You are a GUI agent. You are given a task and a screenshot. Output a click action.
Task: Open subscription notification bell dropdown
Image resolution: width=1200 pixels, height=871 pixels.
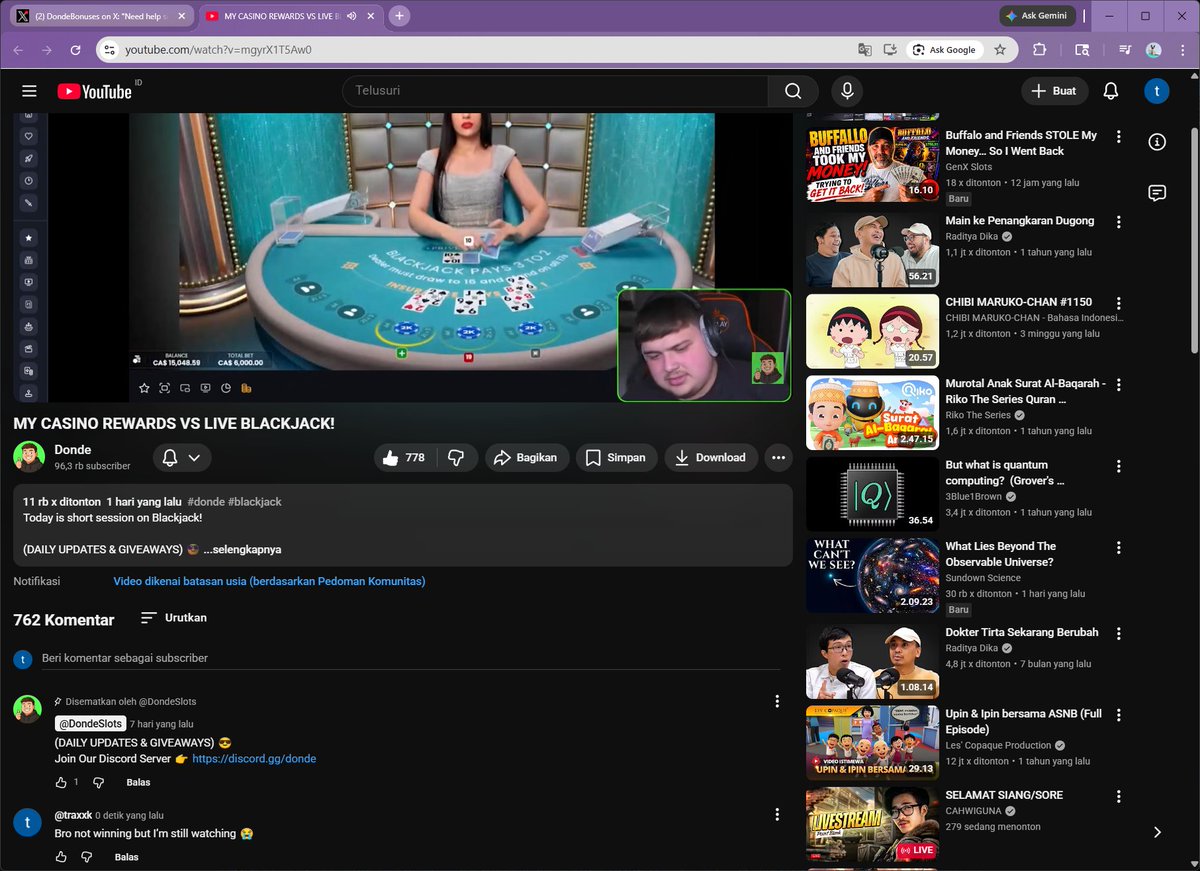[182, 458]
